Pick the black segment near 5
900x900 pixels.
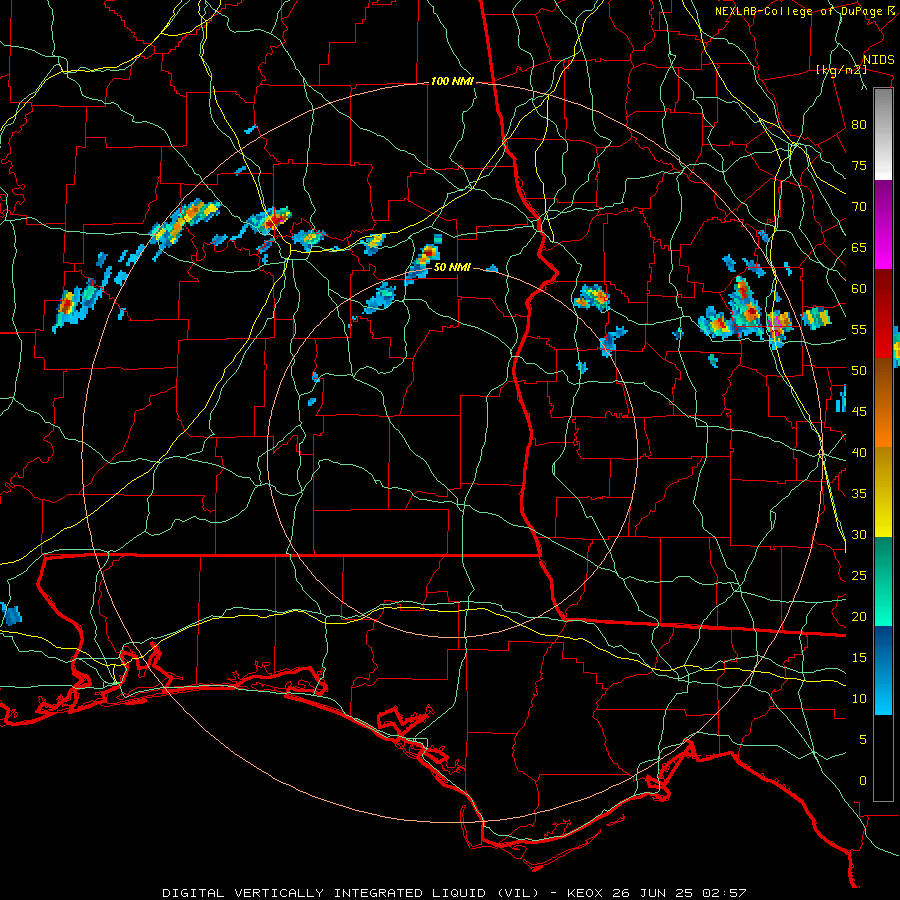pyautogui.click(x=883, y=758)
